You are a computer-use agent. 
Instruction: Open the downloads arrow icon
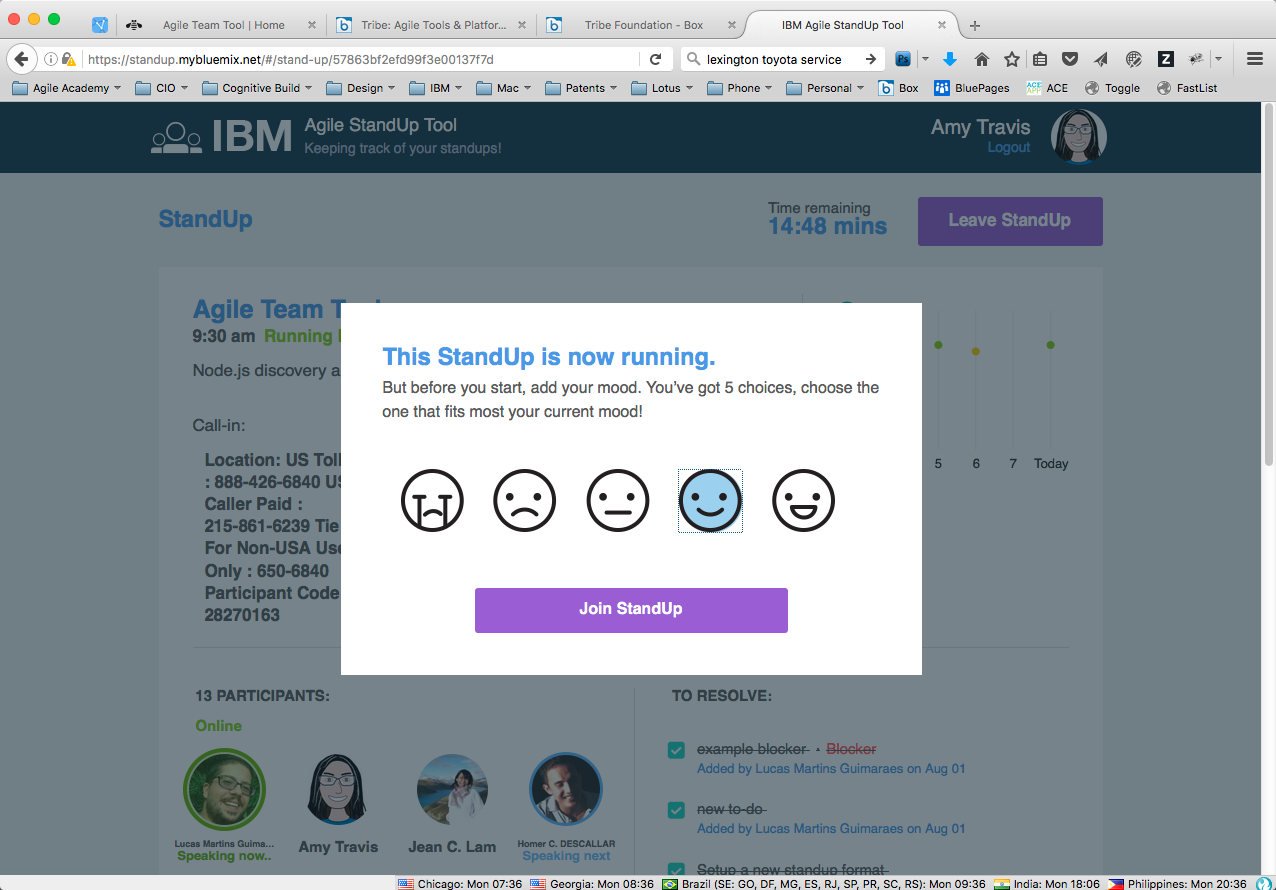[x=950, y=59]
